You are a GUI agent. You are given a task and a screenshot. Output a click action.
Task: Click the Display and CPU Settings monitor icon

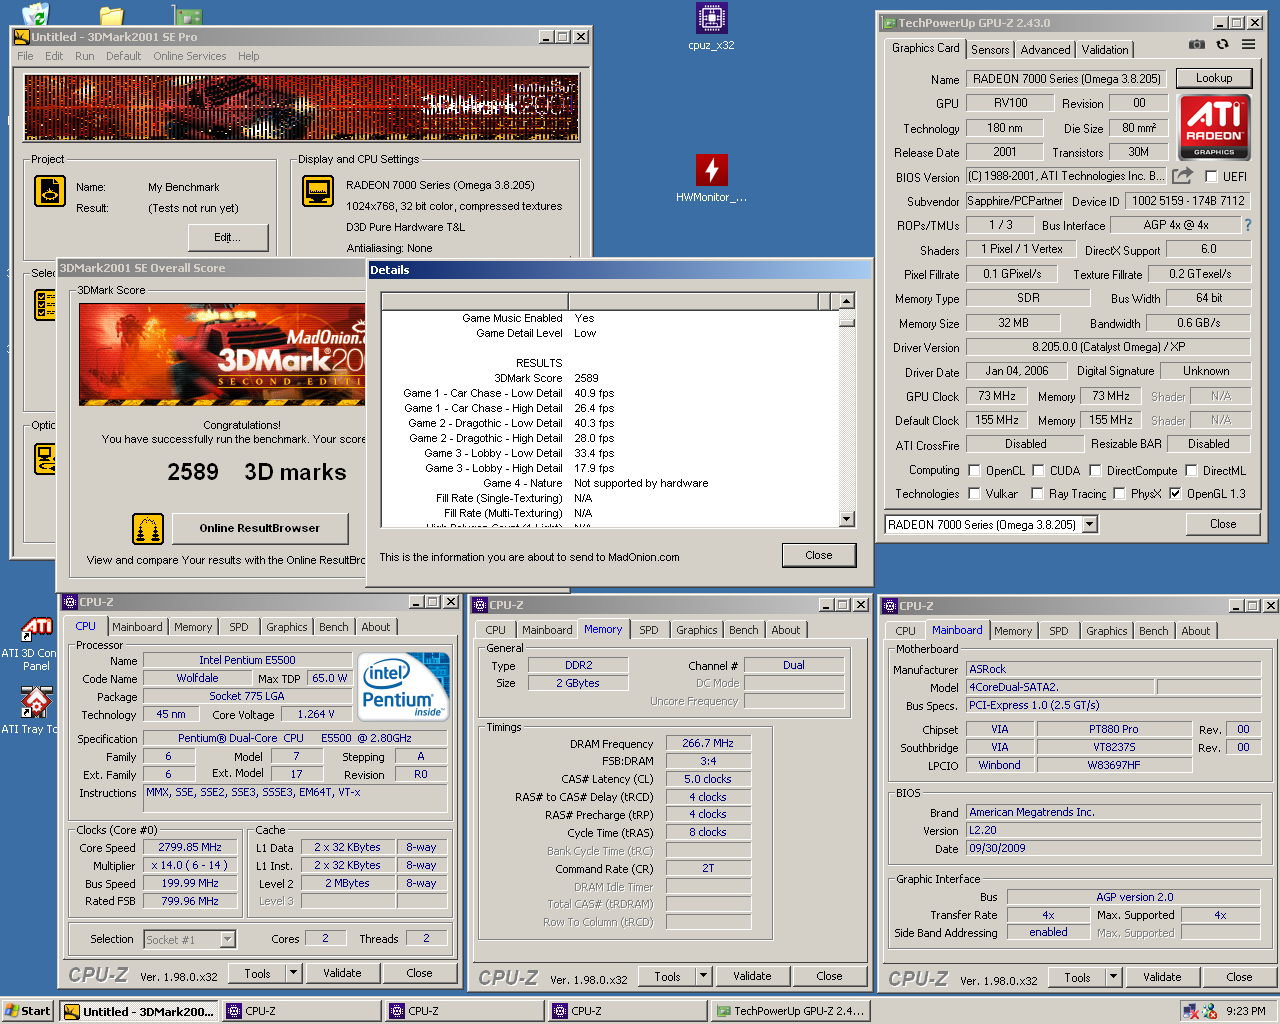click(x=318, y=190)
